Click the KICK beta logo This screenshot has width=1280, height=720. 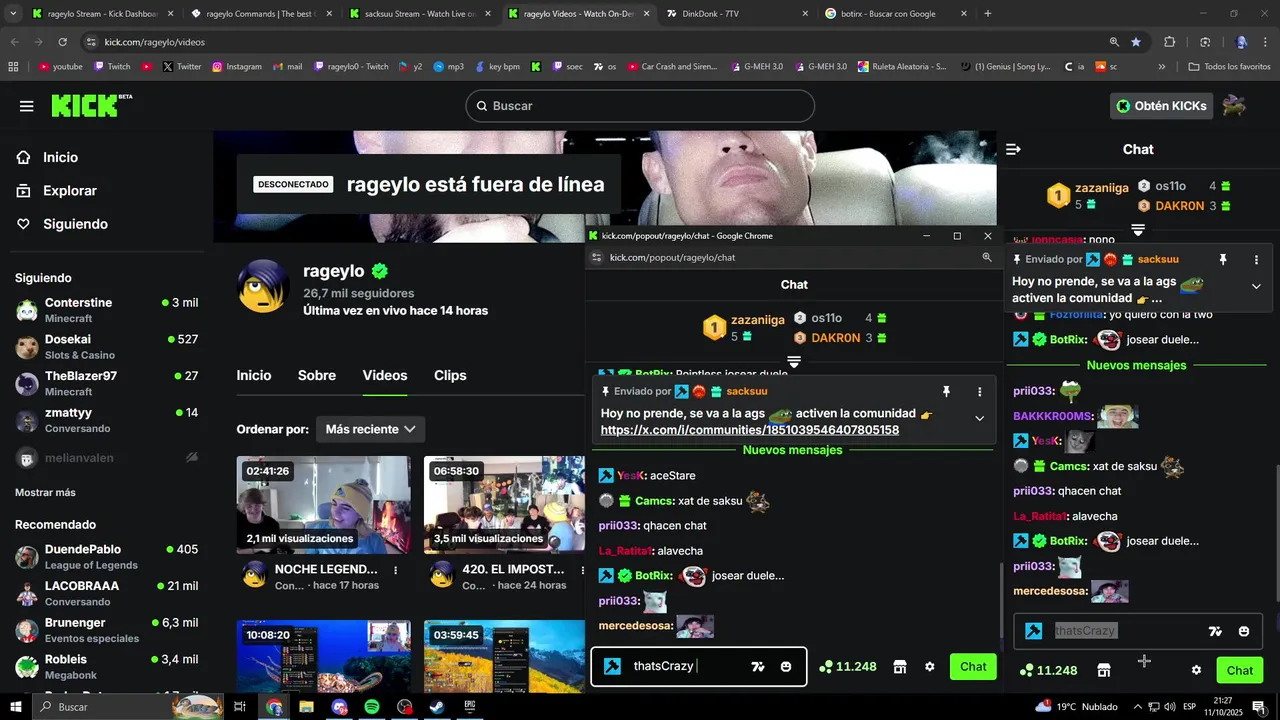coord(91,105)
